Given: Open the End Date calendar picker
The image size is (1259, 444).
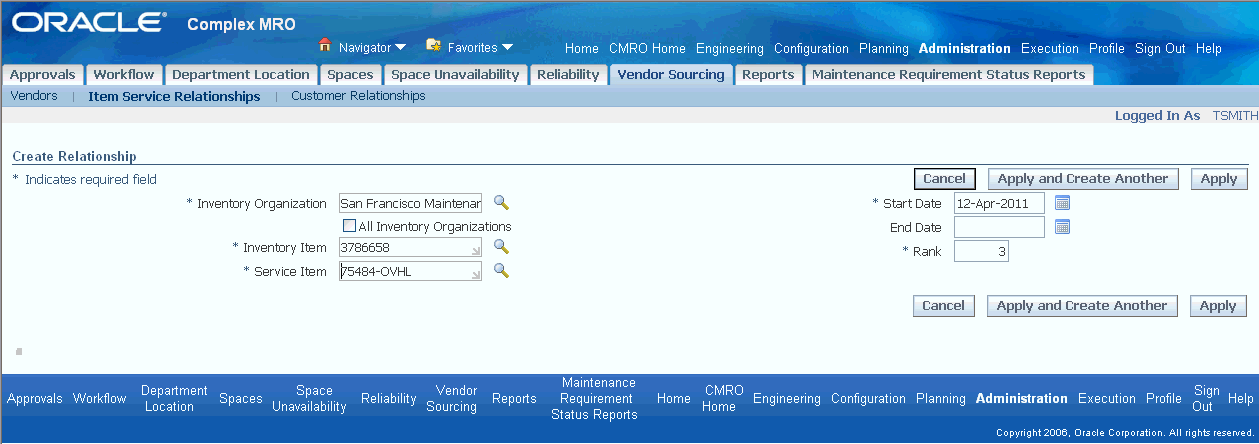Looking at the screenshot, I should pyautogui.click(x=1063, y=227).
